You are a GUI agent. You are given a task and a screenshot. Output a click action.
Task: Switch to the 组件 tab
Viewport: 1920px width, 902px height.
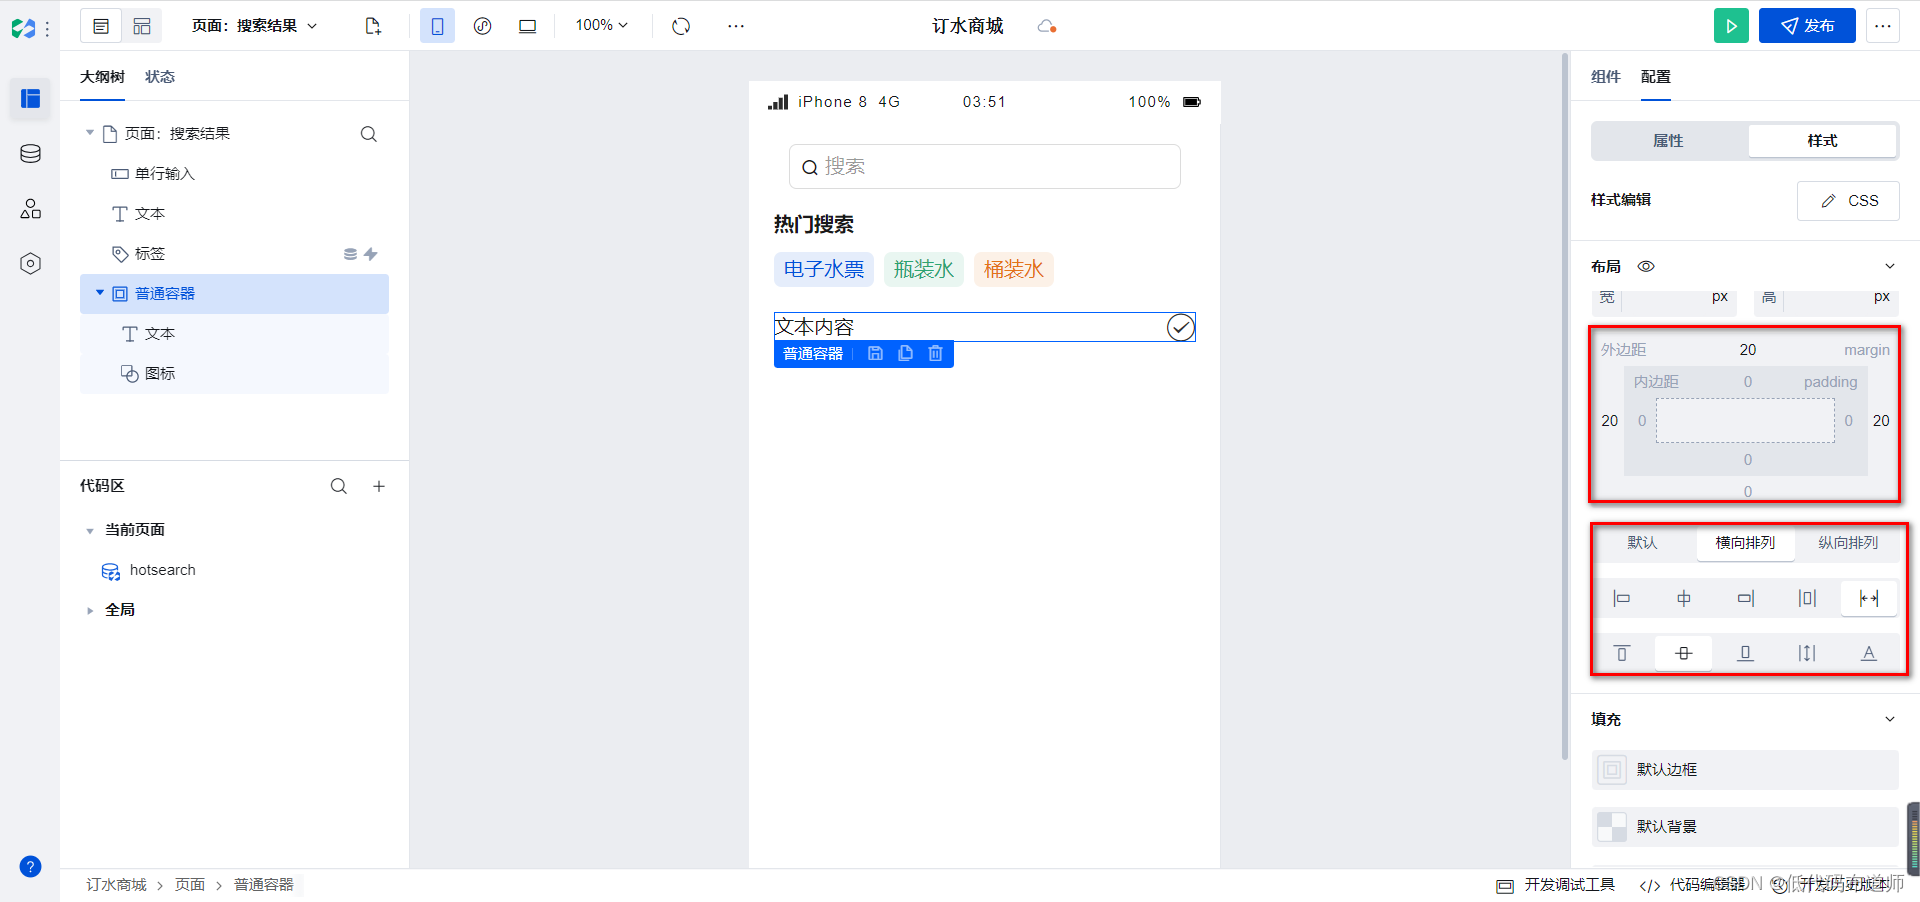point(1605,77)
